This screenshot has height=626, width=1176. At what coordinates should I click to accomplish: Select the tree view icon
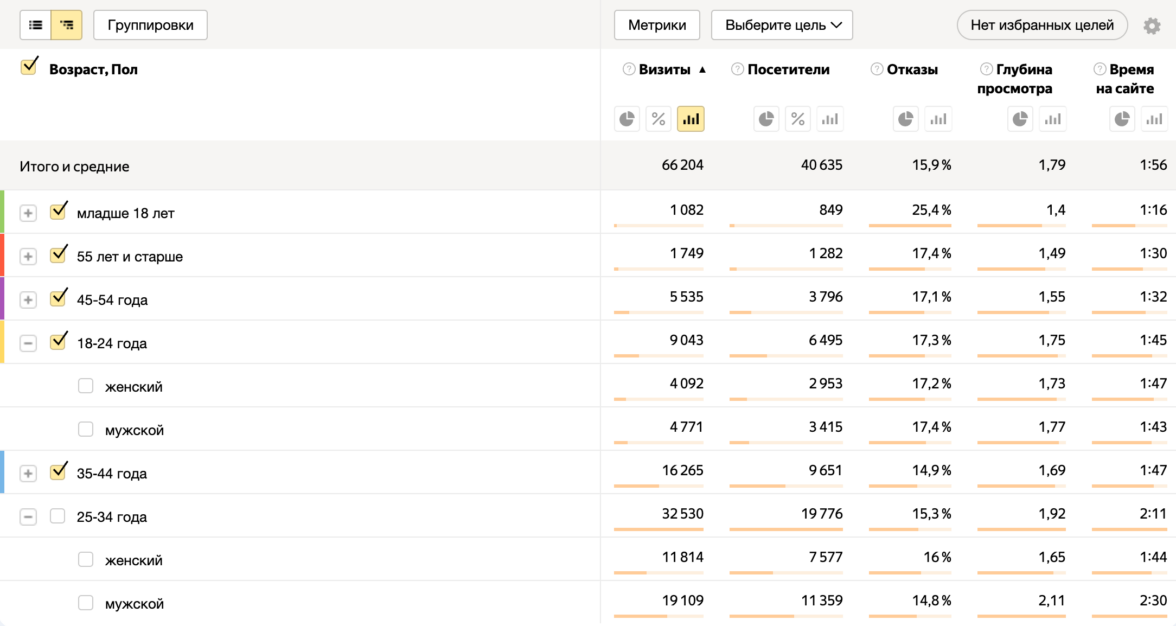click(x=67, y=25)
